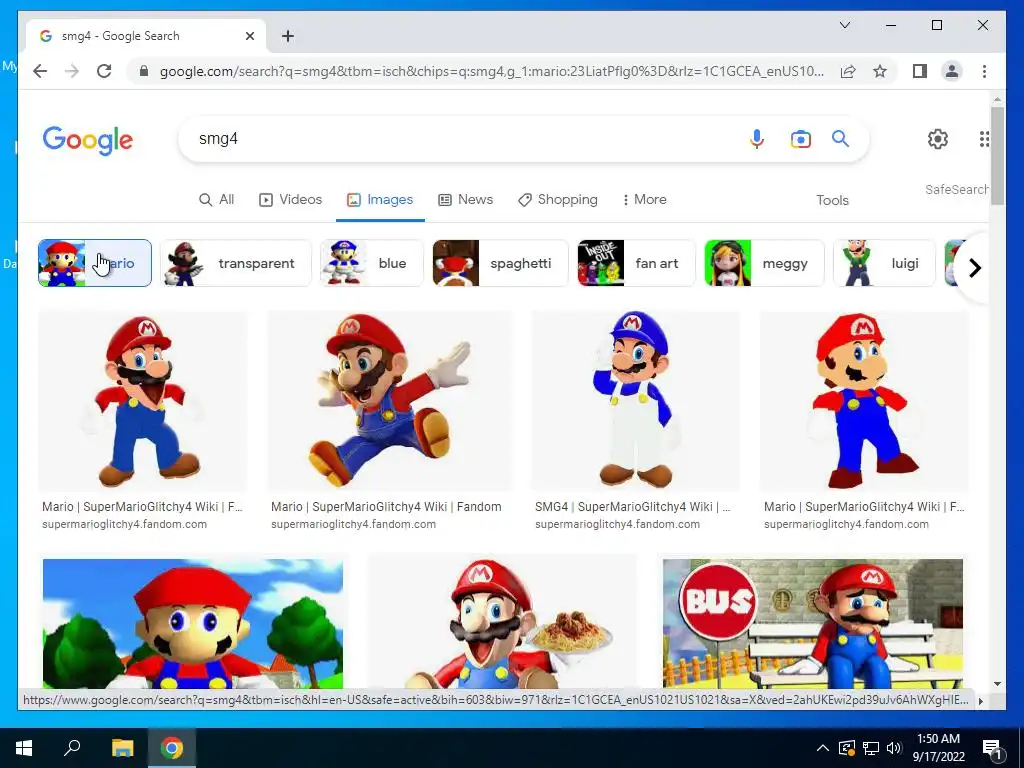This screenshot has width=1024, height=768.
Task: Open the Chrome profile avatar
Action: point(952,71)
